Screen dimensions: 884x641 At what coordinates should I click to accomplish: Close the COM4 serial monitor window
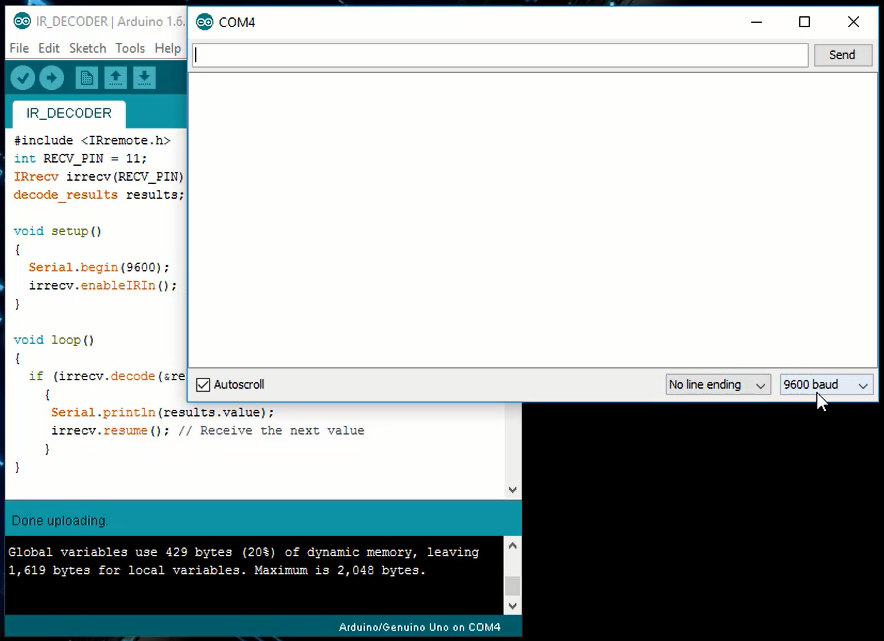854,21
